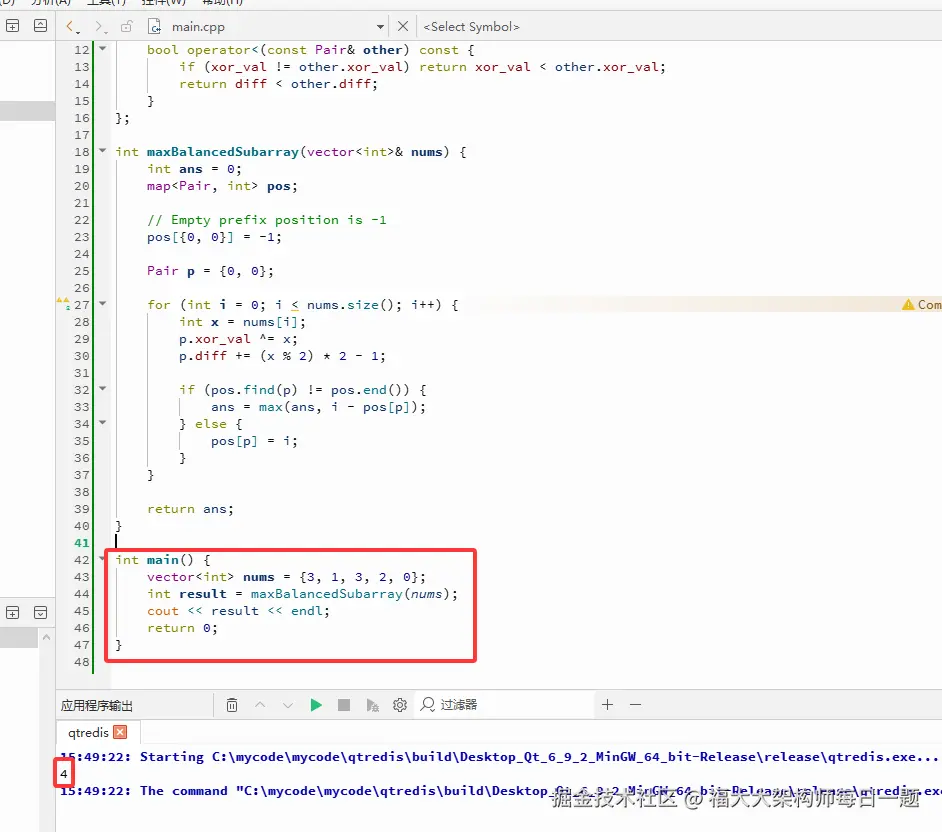Click the file lock writable icon
The image size is (942, 832).
coord(126,26)
